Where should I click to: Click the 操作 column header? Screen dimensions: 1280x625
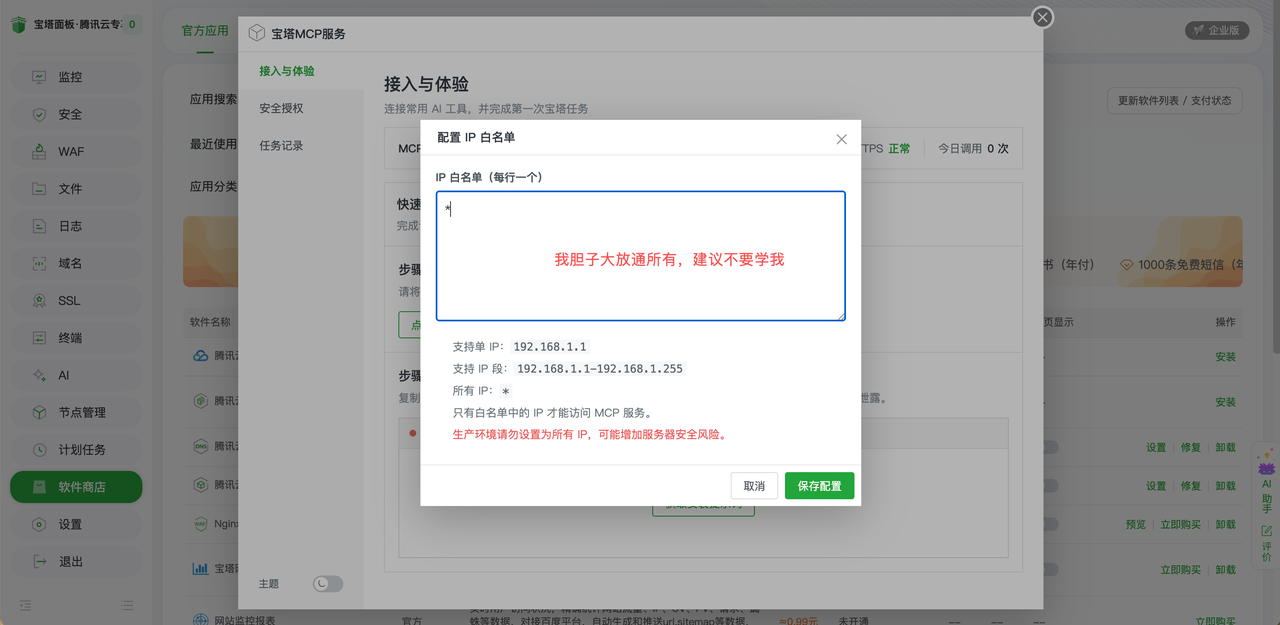[x=1225, y=322]
